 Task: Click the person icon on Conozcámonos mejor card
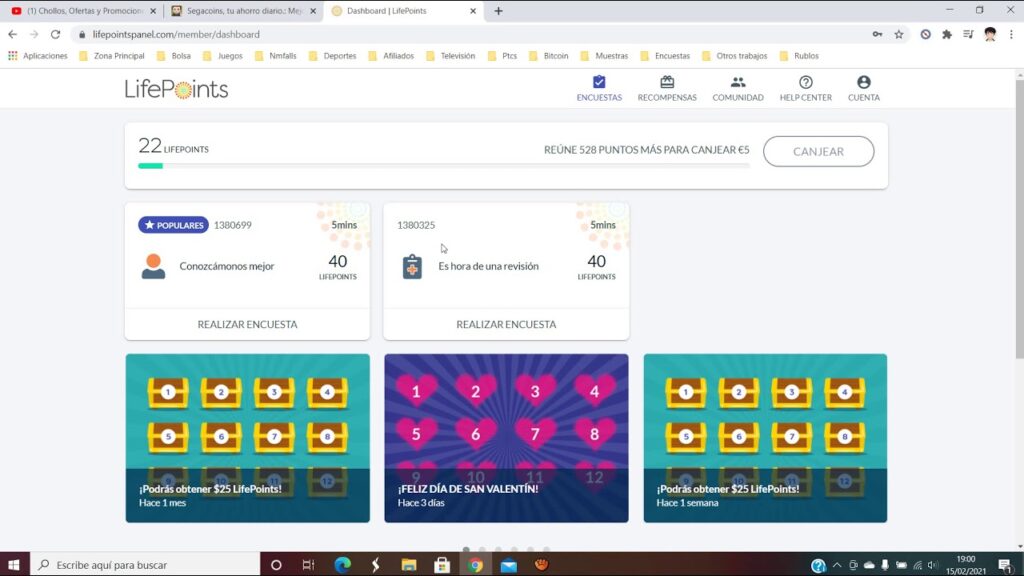click(153, 266)
